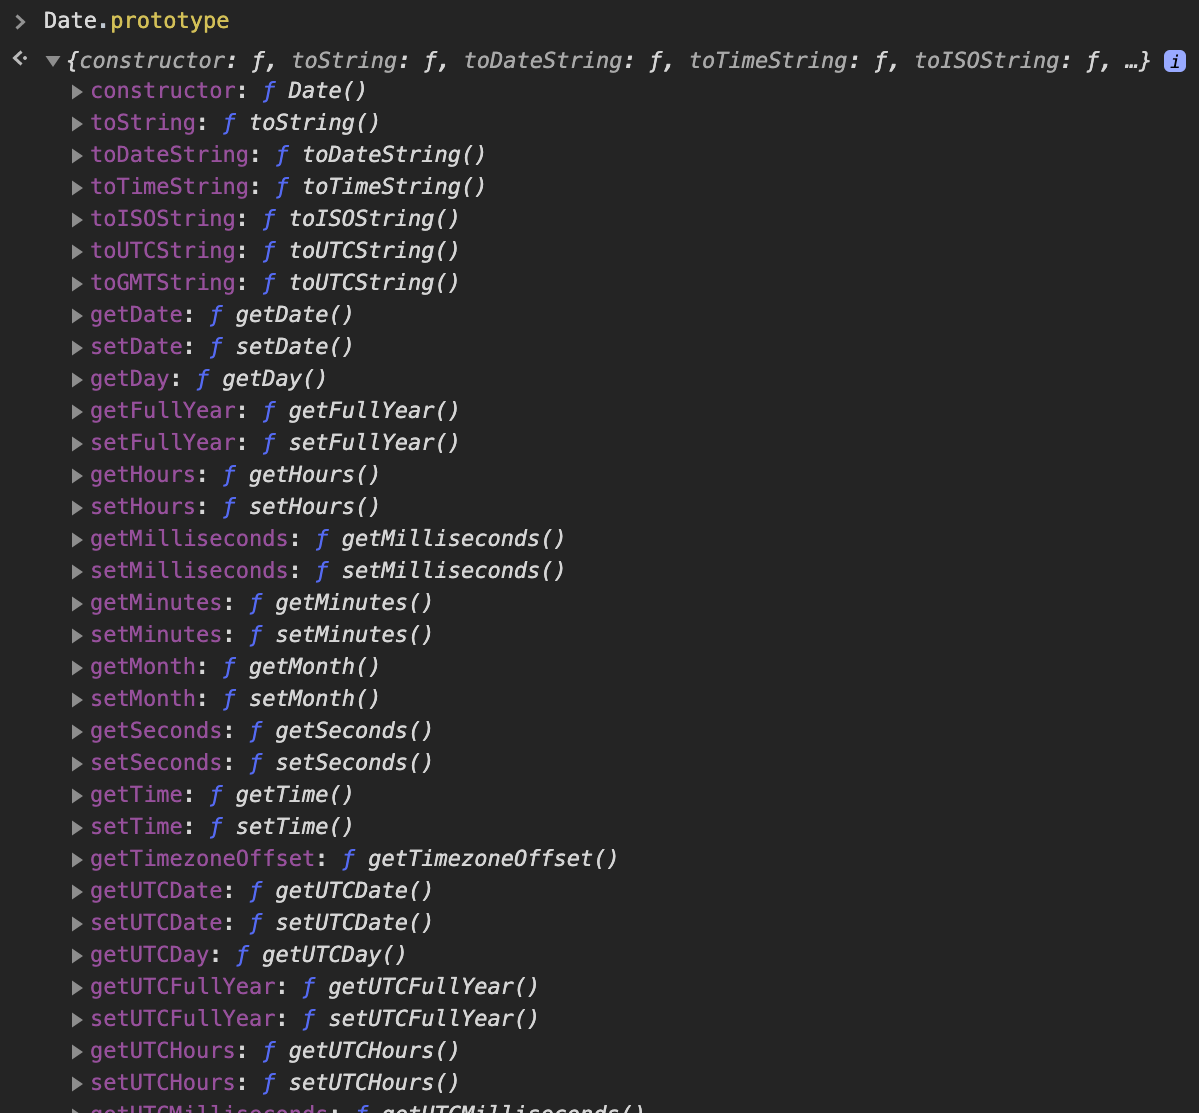Screen dimensions: 1199x1113
Task: Click the Date() constructor function value
Action: [x=327, y=91]
